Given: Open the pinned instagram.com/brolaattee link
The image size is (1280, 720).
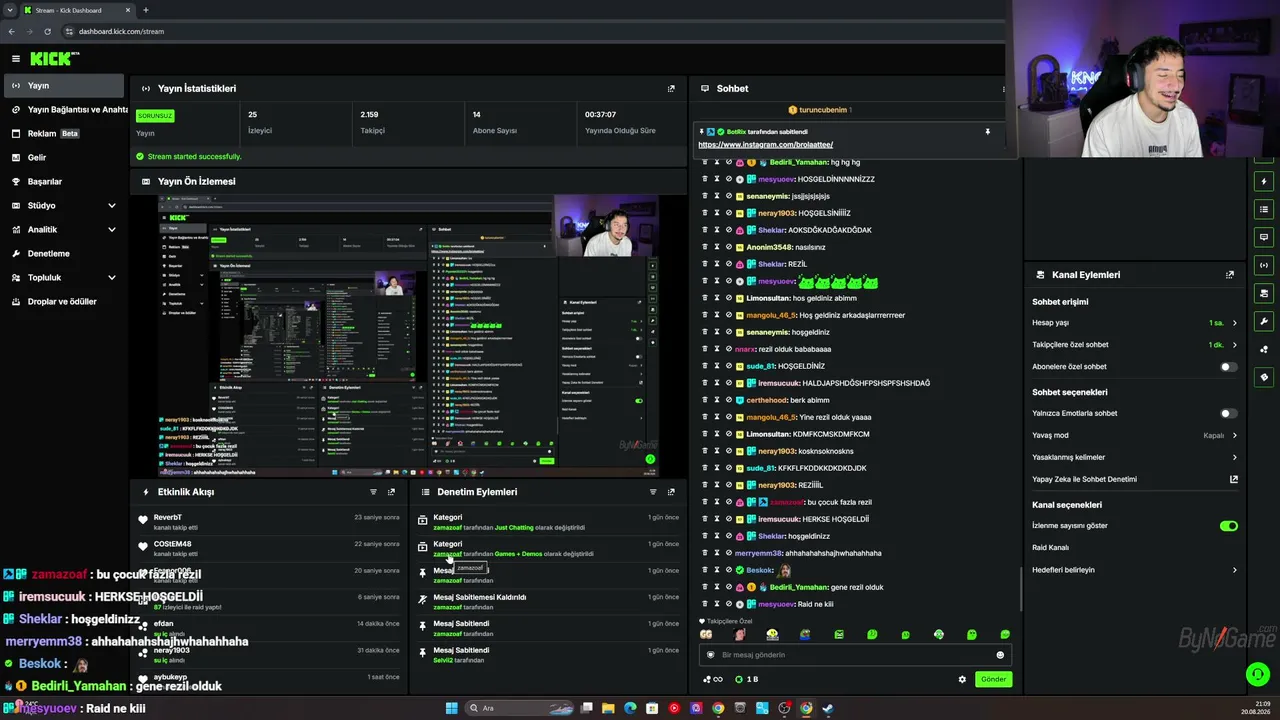Looking at the screenshot, I should 765,145.
